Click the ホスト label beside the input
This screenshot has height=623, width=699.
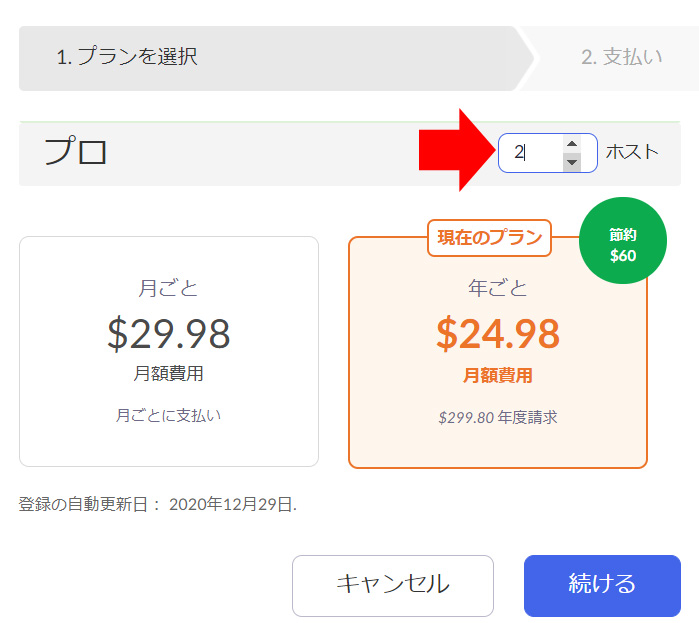coord(632,152)
